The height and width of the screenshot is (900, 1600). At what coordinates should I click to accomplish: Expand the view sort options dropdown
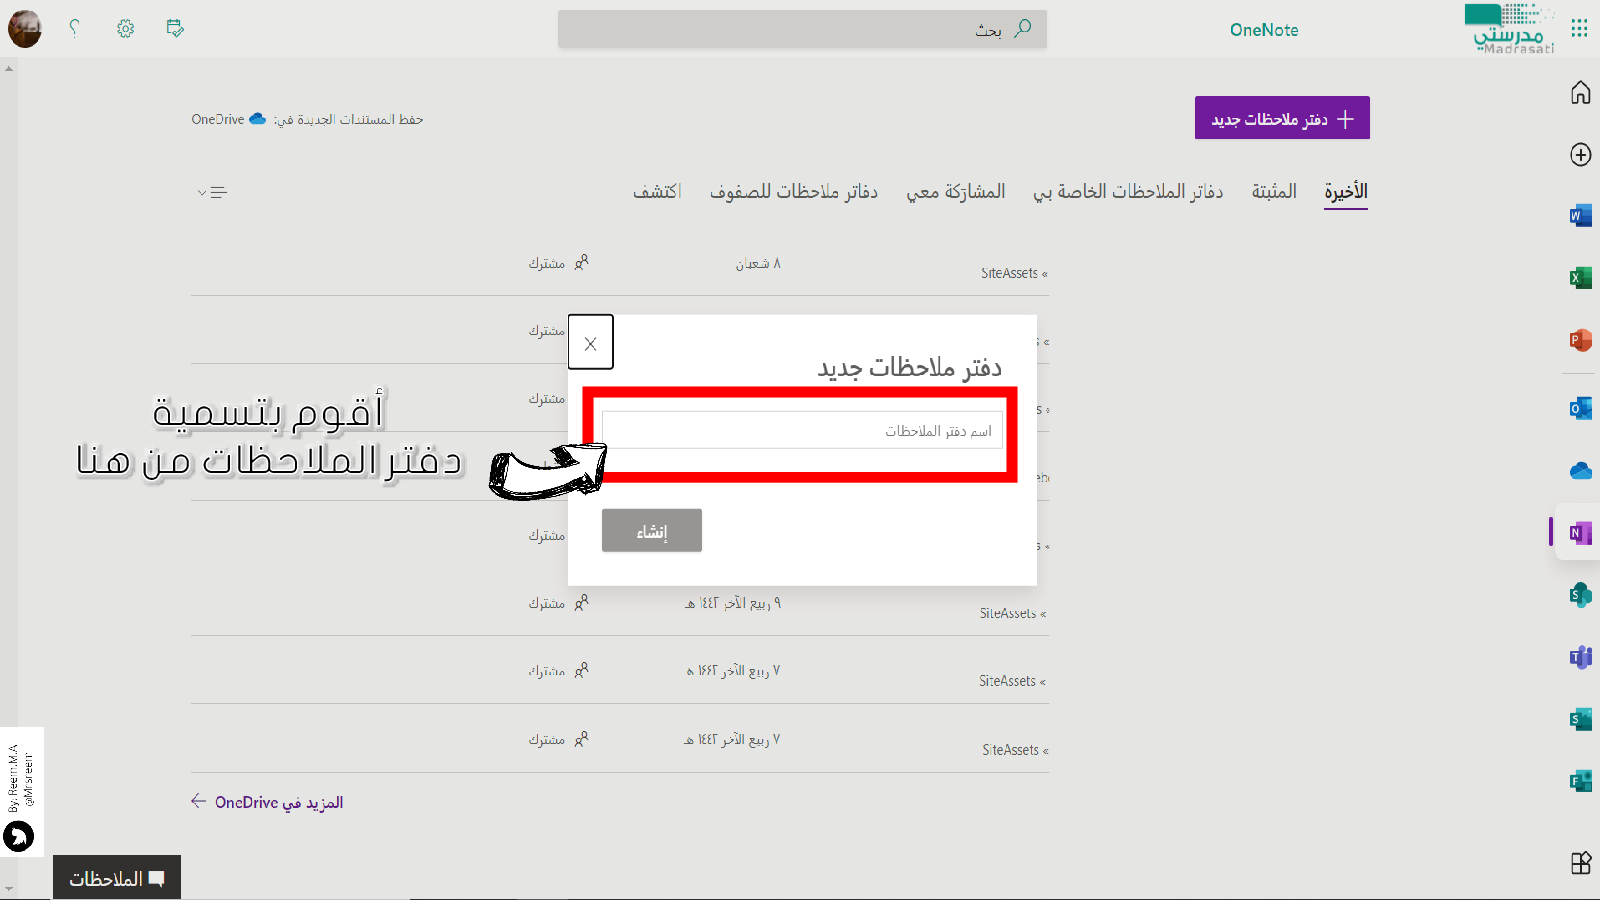pos(212,192)
